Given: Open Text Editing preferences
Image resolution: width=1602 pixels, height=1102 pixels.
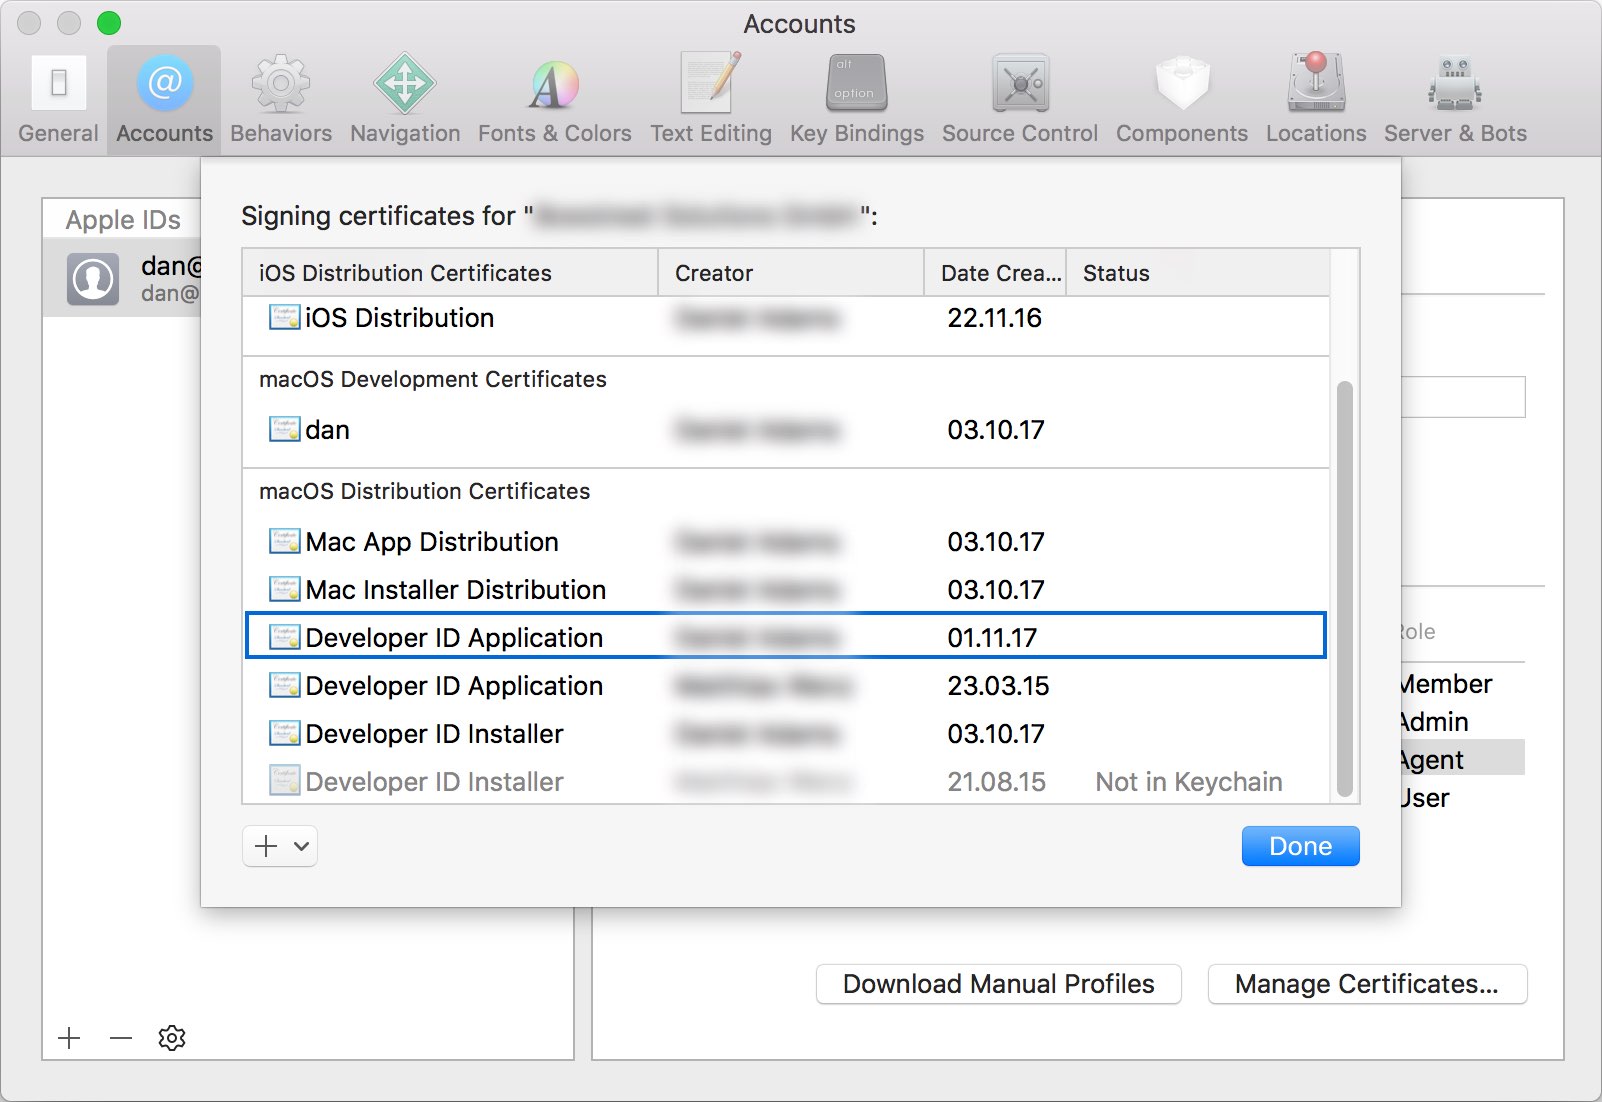Looking at the screenshot, I should (x=711, y=100).
